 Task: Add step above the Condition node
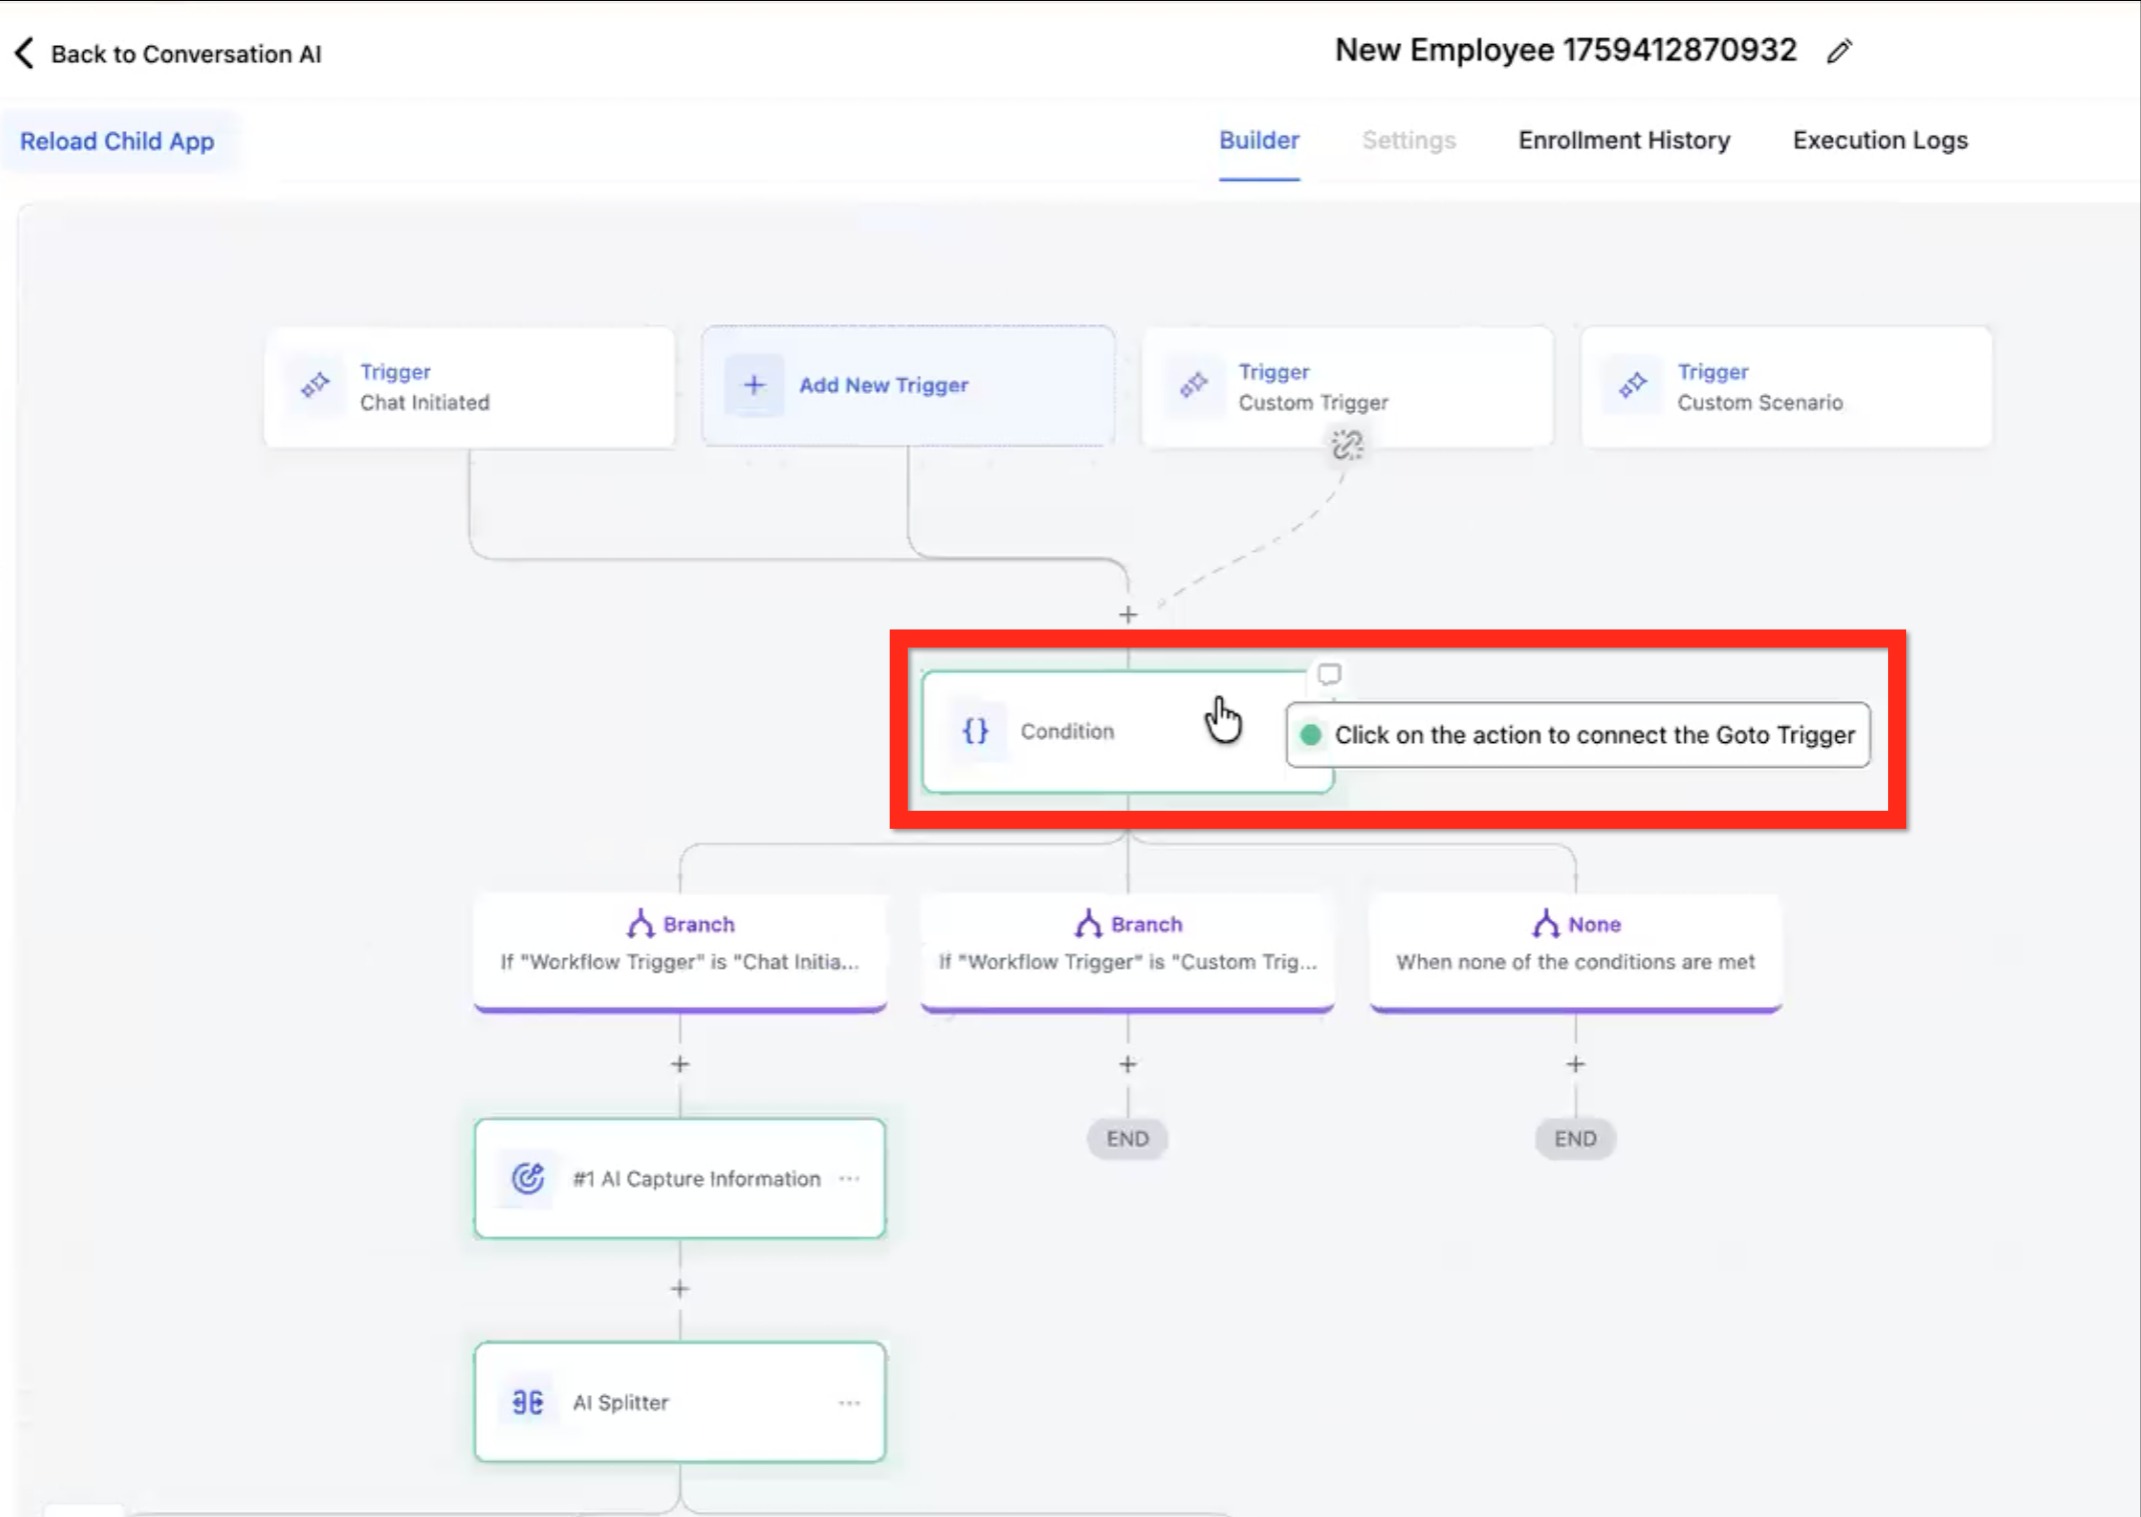[x=1128, y=614]
